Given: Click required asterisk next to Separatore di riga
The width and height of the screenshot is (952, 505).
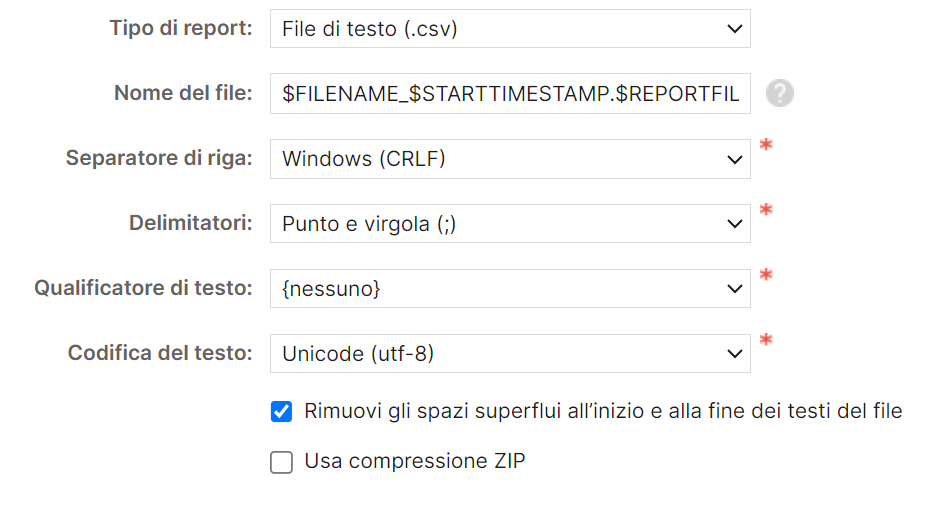Looking at the screenshot, I should pos(766,146).
